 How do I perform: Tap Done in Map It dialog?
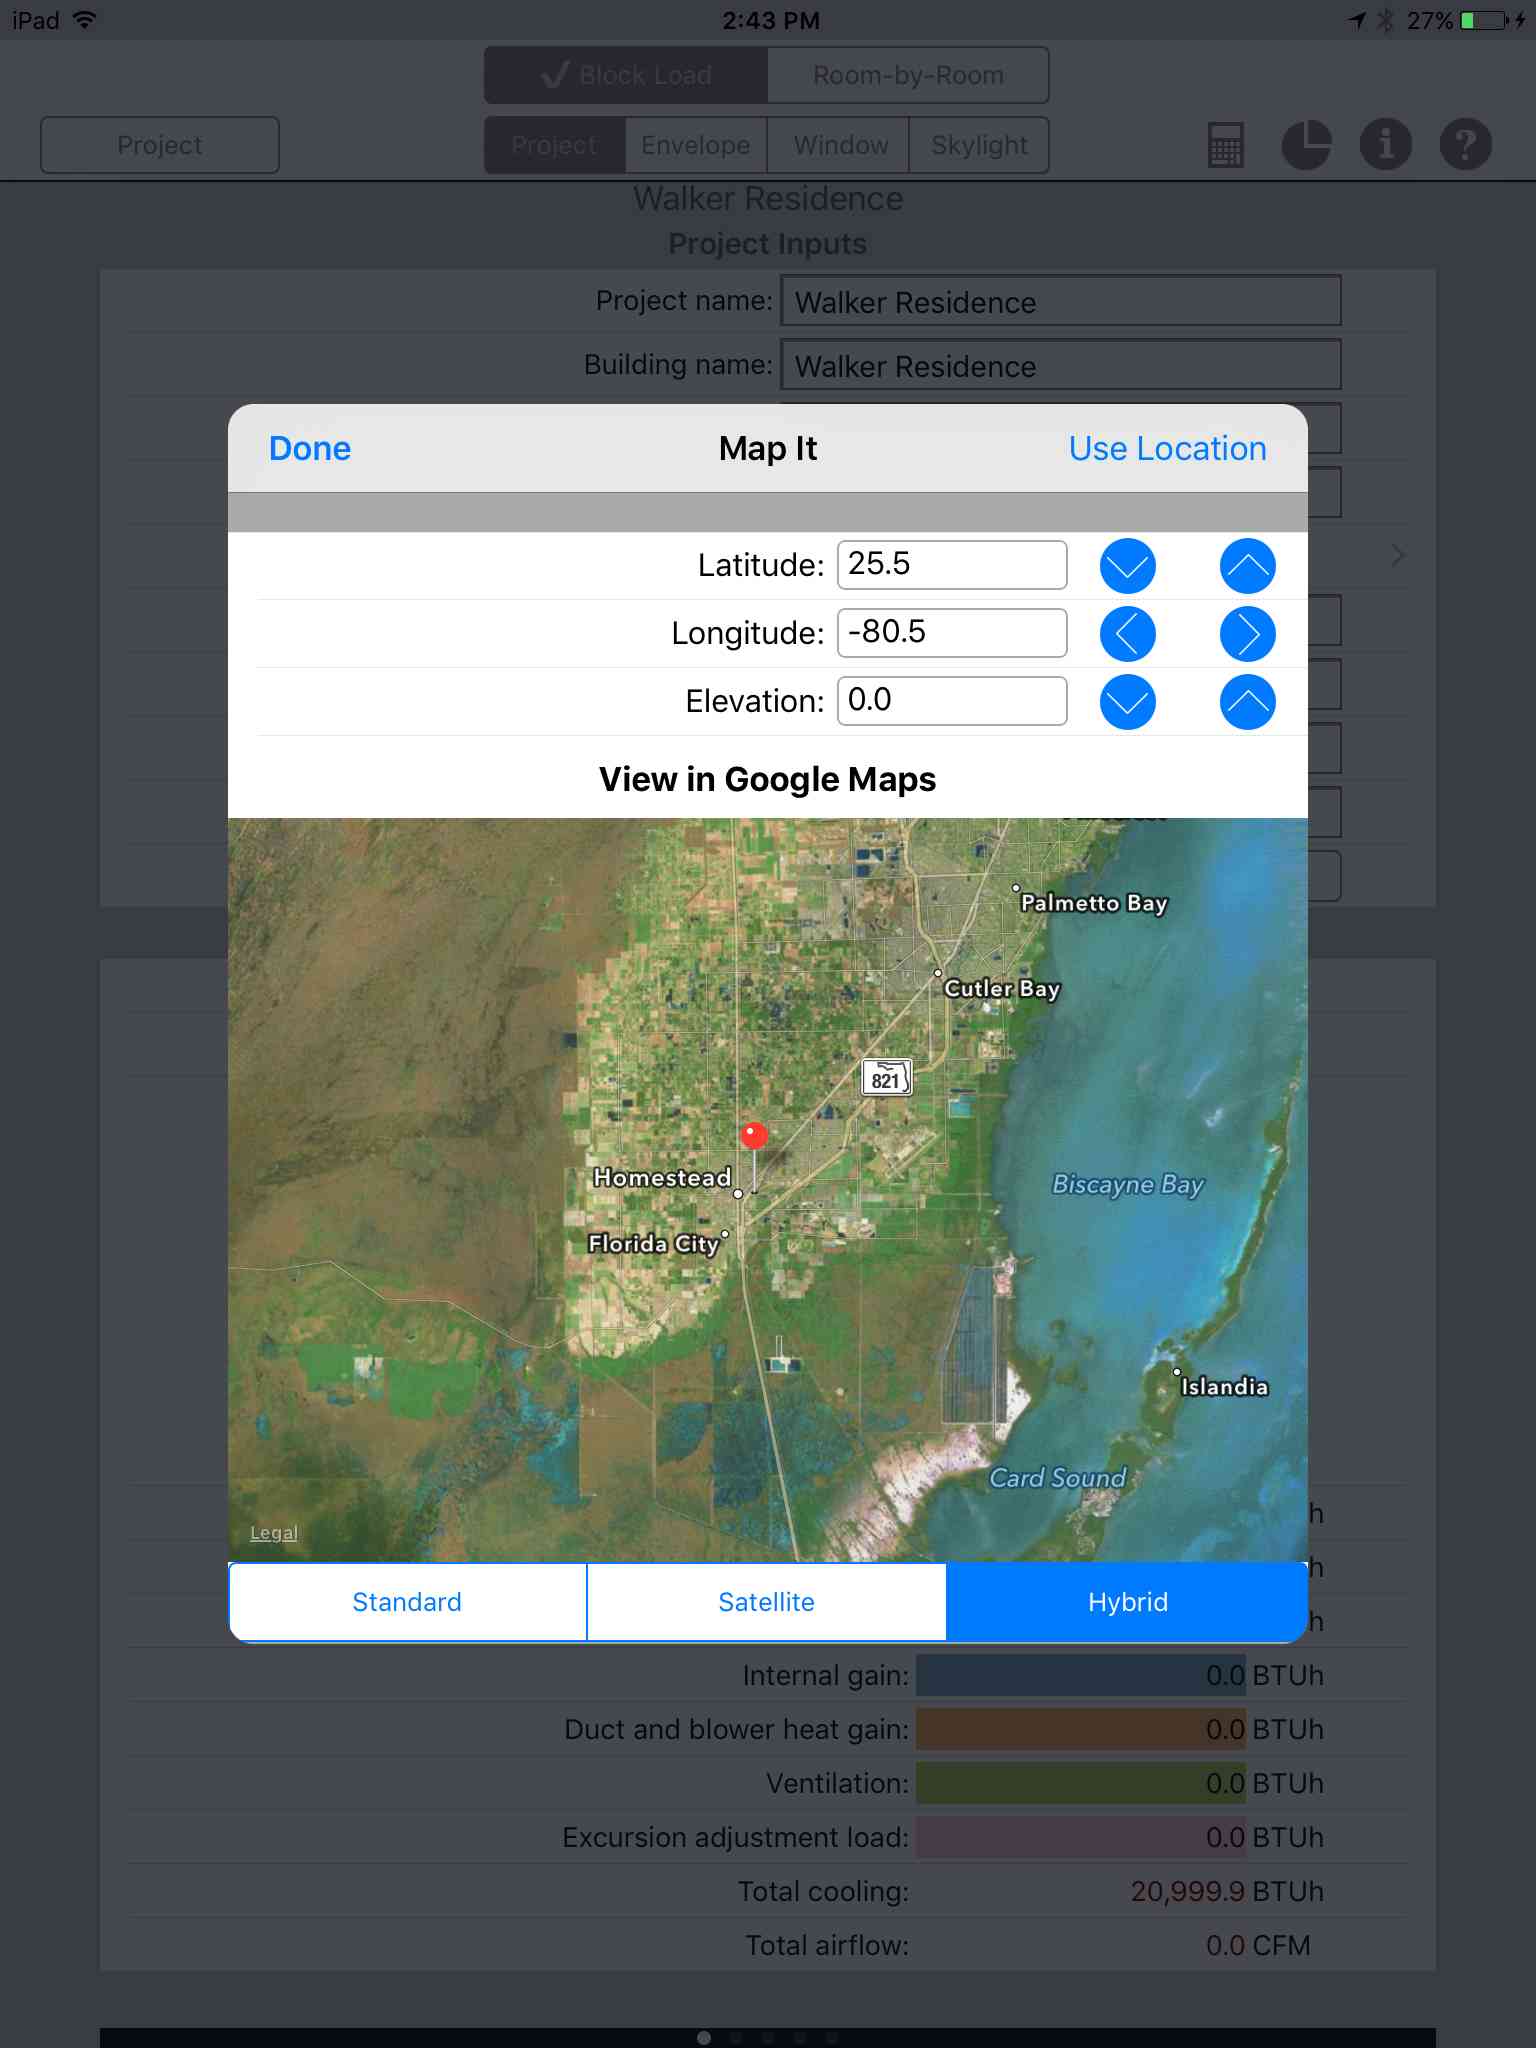tap(310, 448)
